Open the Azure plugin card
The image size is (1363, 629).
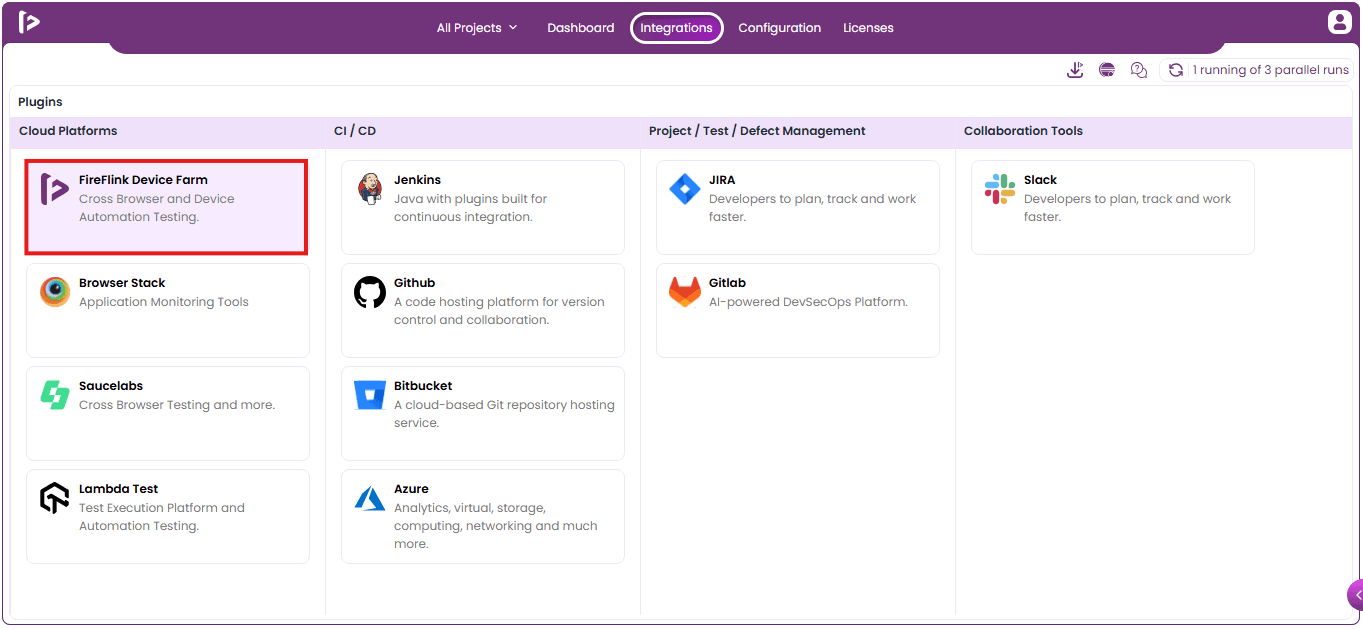[483, 516]
